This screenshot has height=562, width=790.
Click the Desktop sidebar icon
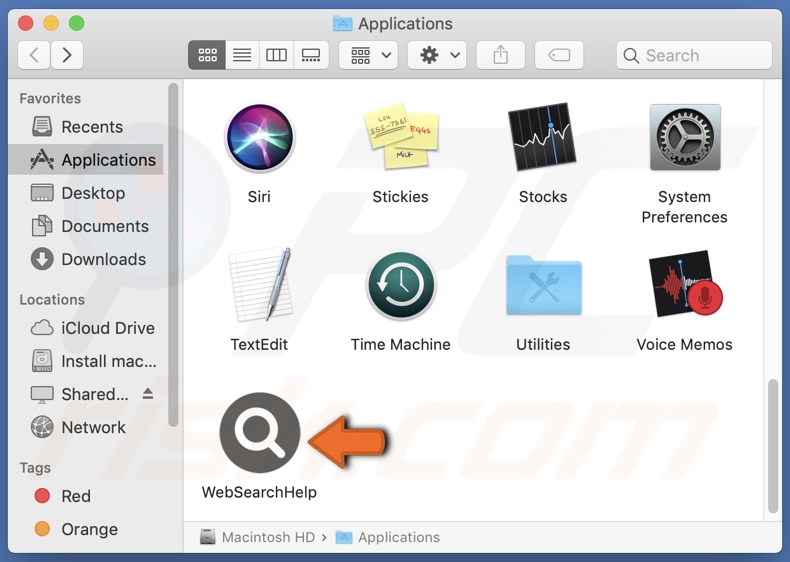pyautogui.click(x=42, y=193)
